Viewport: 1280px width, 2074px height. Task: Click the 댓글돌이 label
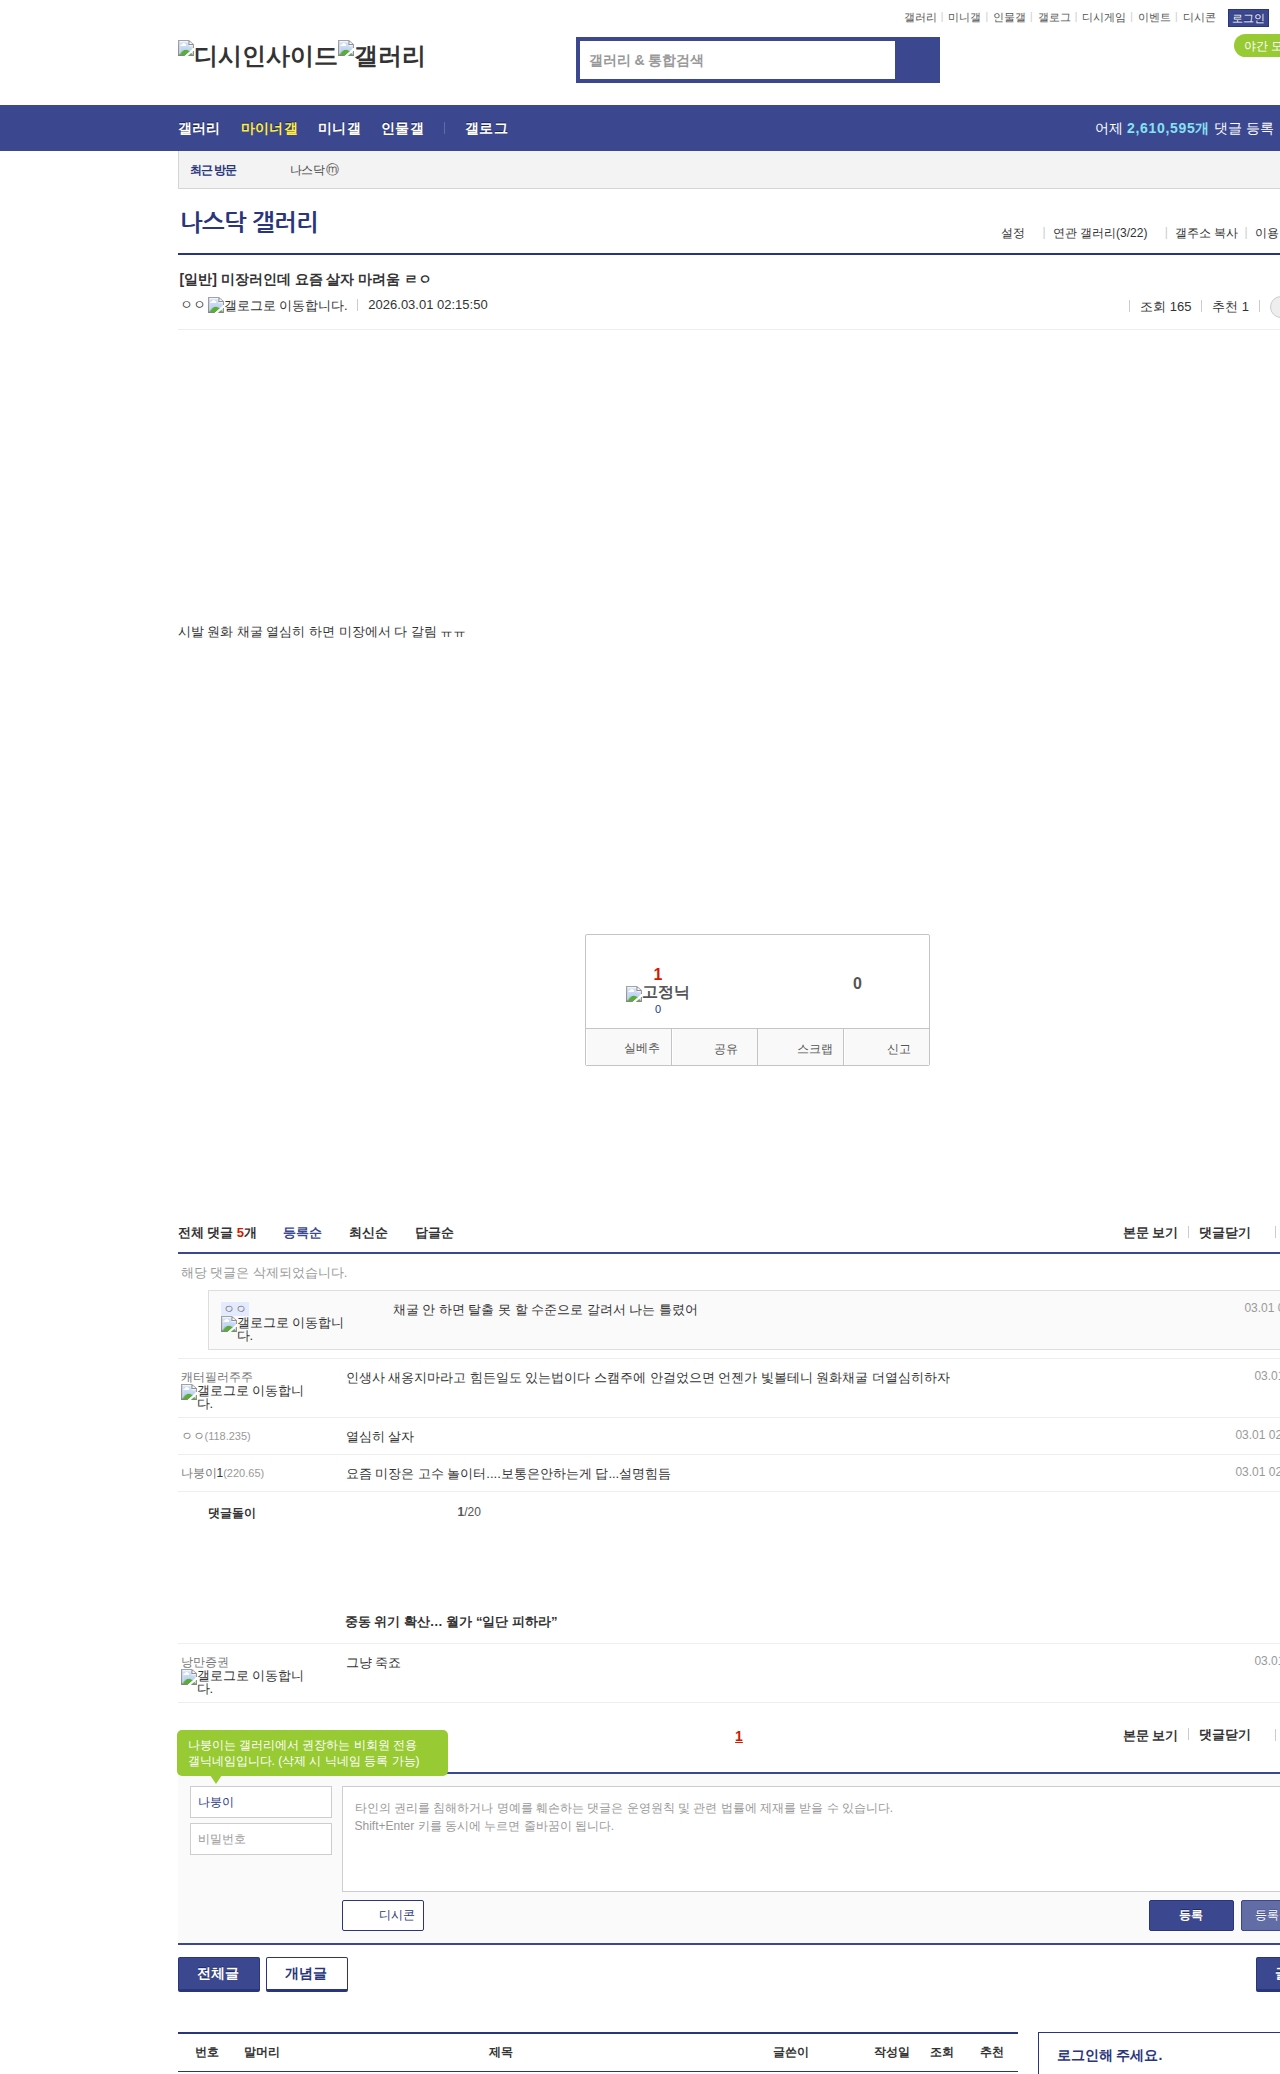pyautogui.click(x=232, y=1513)
